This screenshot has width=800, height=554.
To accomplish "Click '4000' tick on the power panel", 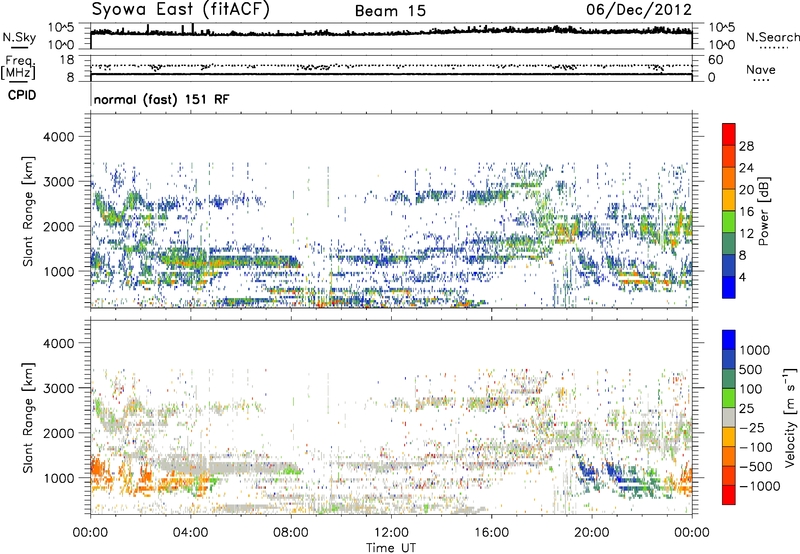I will click(59, 137).
